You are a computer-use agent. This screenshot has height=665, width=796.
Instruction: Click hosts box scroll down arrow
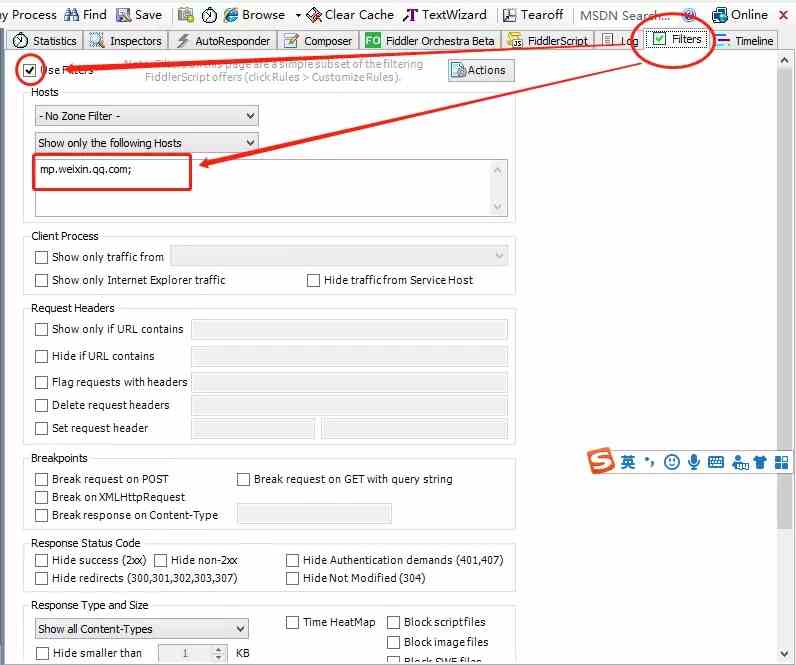498,207
